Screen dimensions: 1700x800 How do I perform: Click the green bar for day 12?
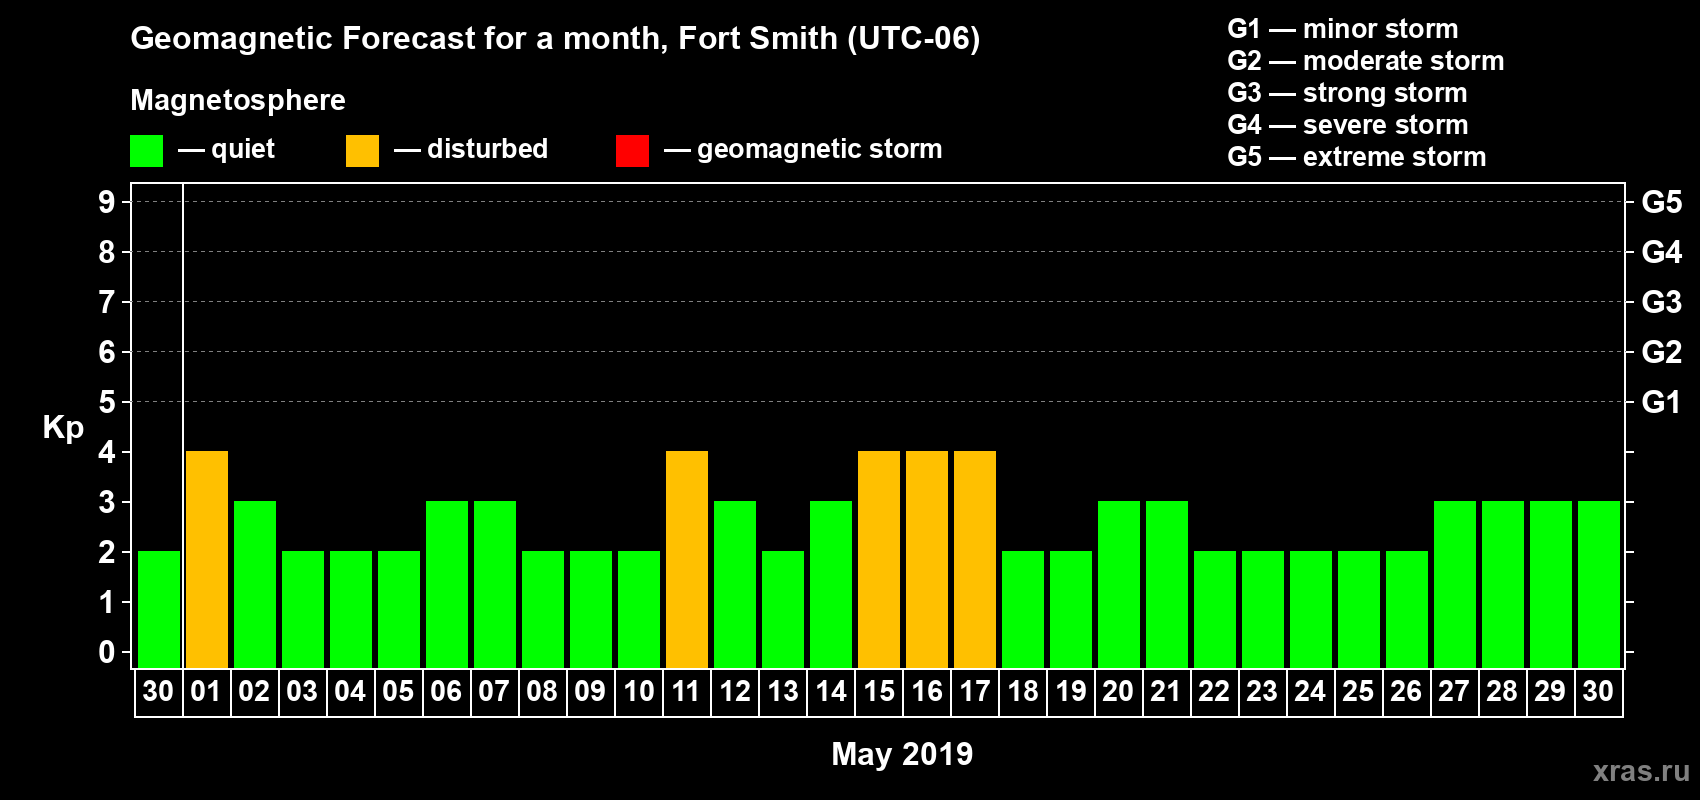pyautogui.click(x=735, y=584)
